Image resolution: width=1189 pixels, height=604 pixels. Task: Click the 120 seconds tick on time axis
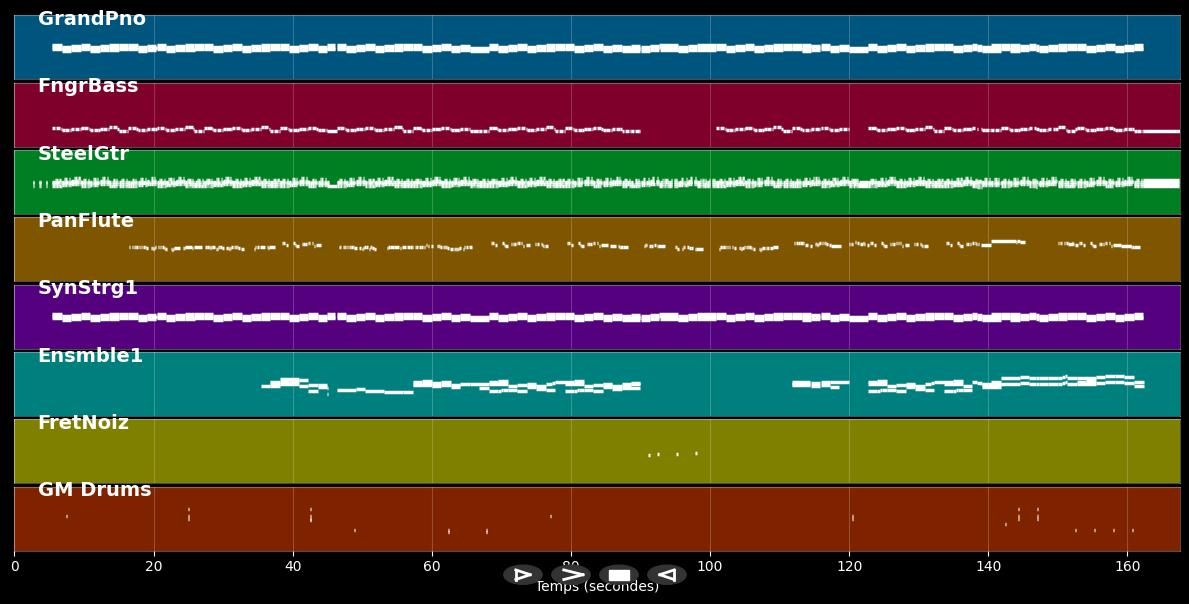click(849, 566)
